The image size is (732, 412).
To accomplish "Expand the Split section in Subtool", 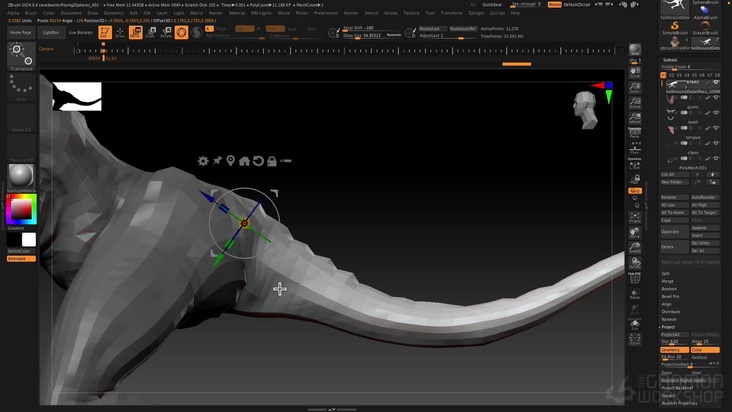I will click(666, 273).
